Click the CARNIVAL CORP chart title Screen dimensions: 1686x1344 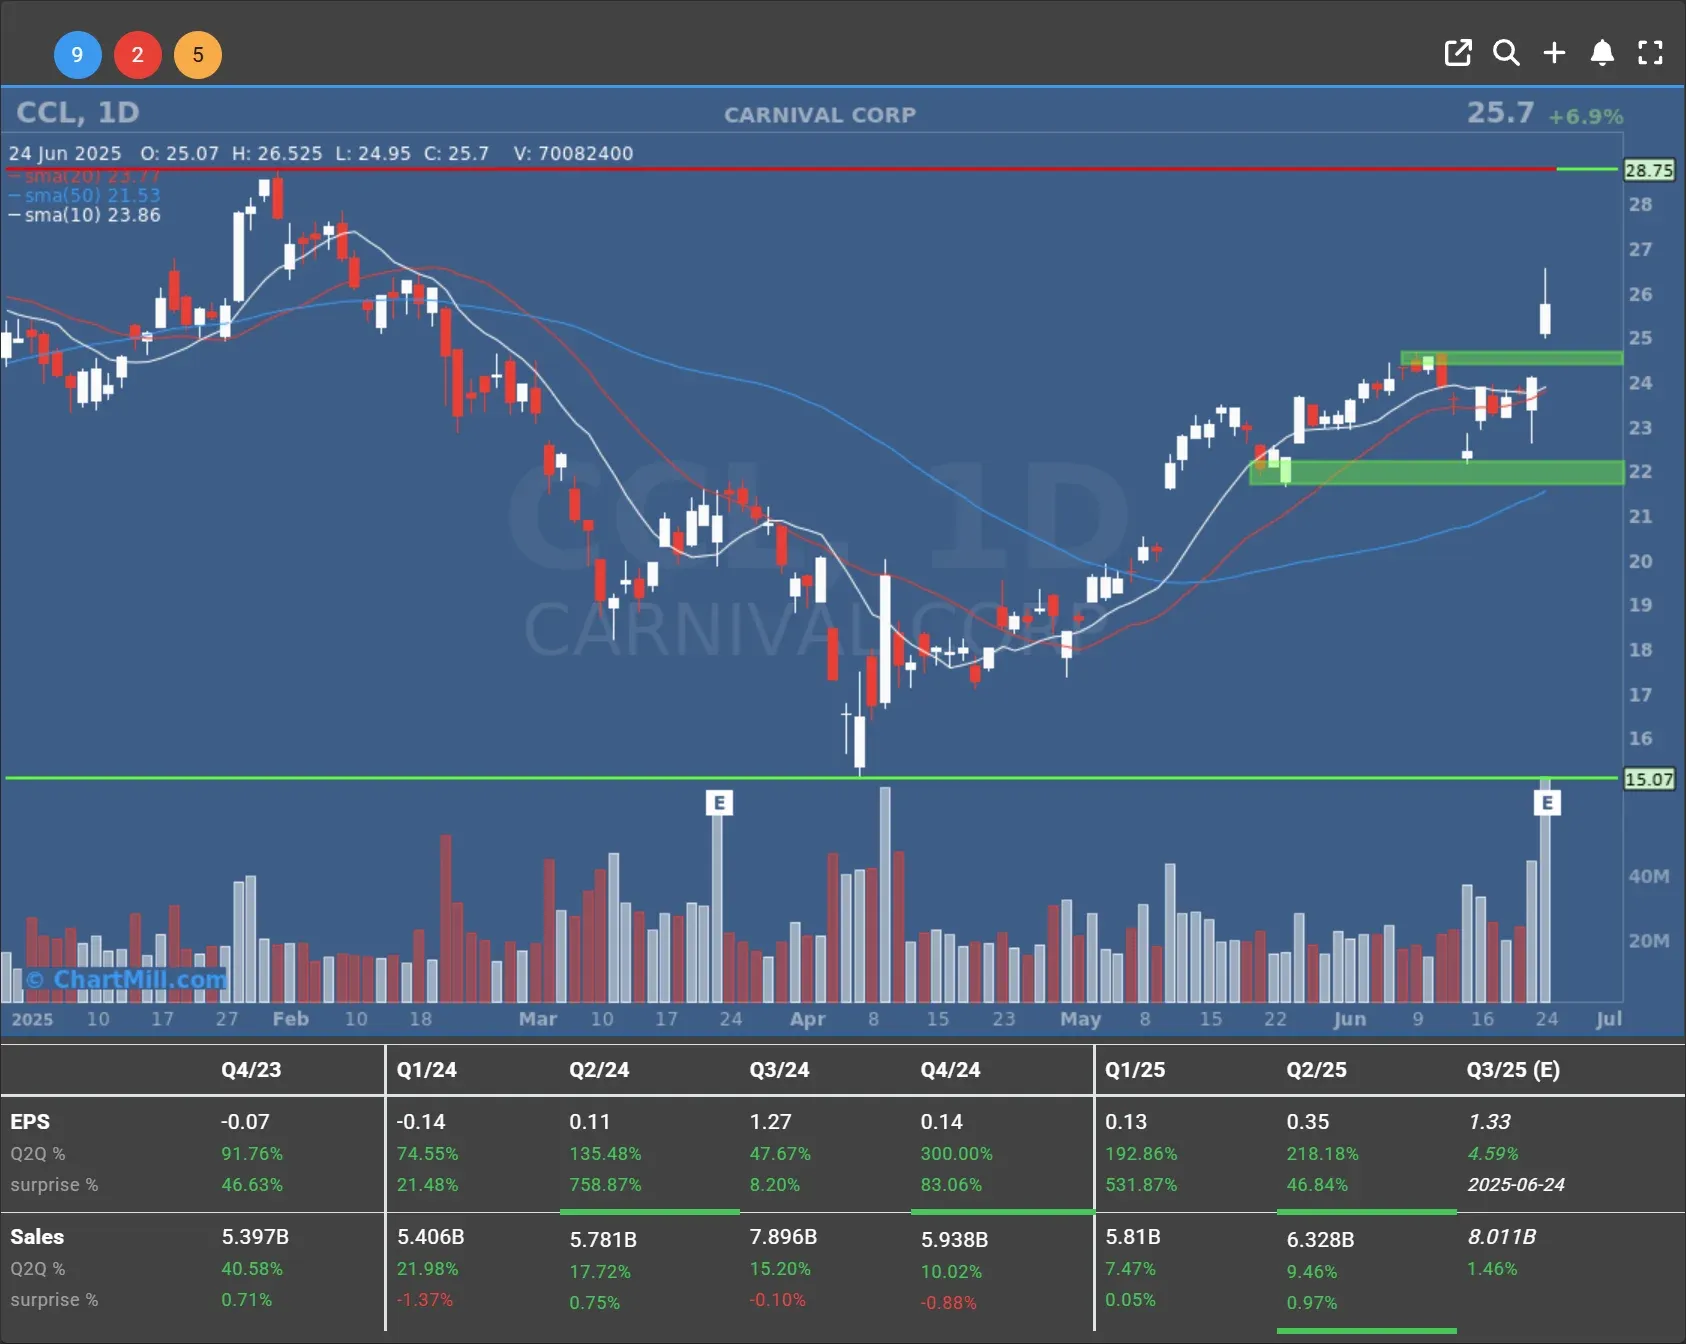(x=820, y=115)
